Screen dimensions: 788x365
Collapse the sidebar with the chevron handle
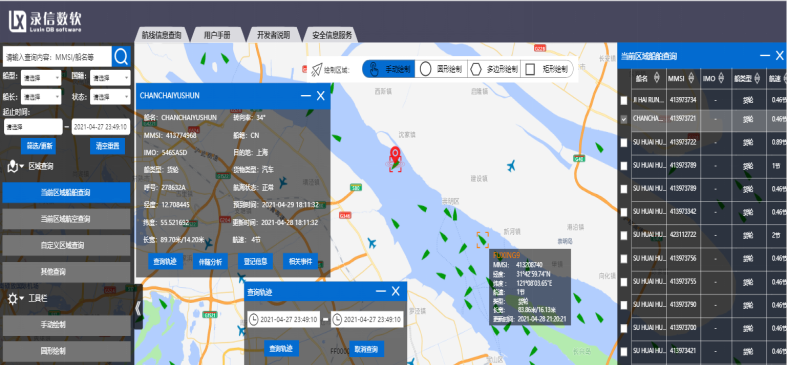(x=138, y=307)
